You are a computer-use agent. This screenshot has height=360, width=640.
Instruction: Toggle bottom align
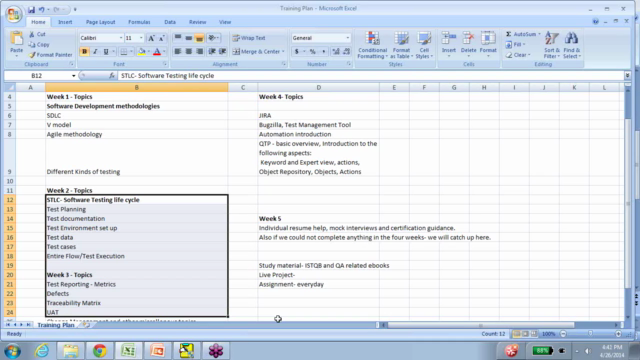pos(199,38)
